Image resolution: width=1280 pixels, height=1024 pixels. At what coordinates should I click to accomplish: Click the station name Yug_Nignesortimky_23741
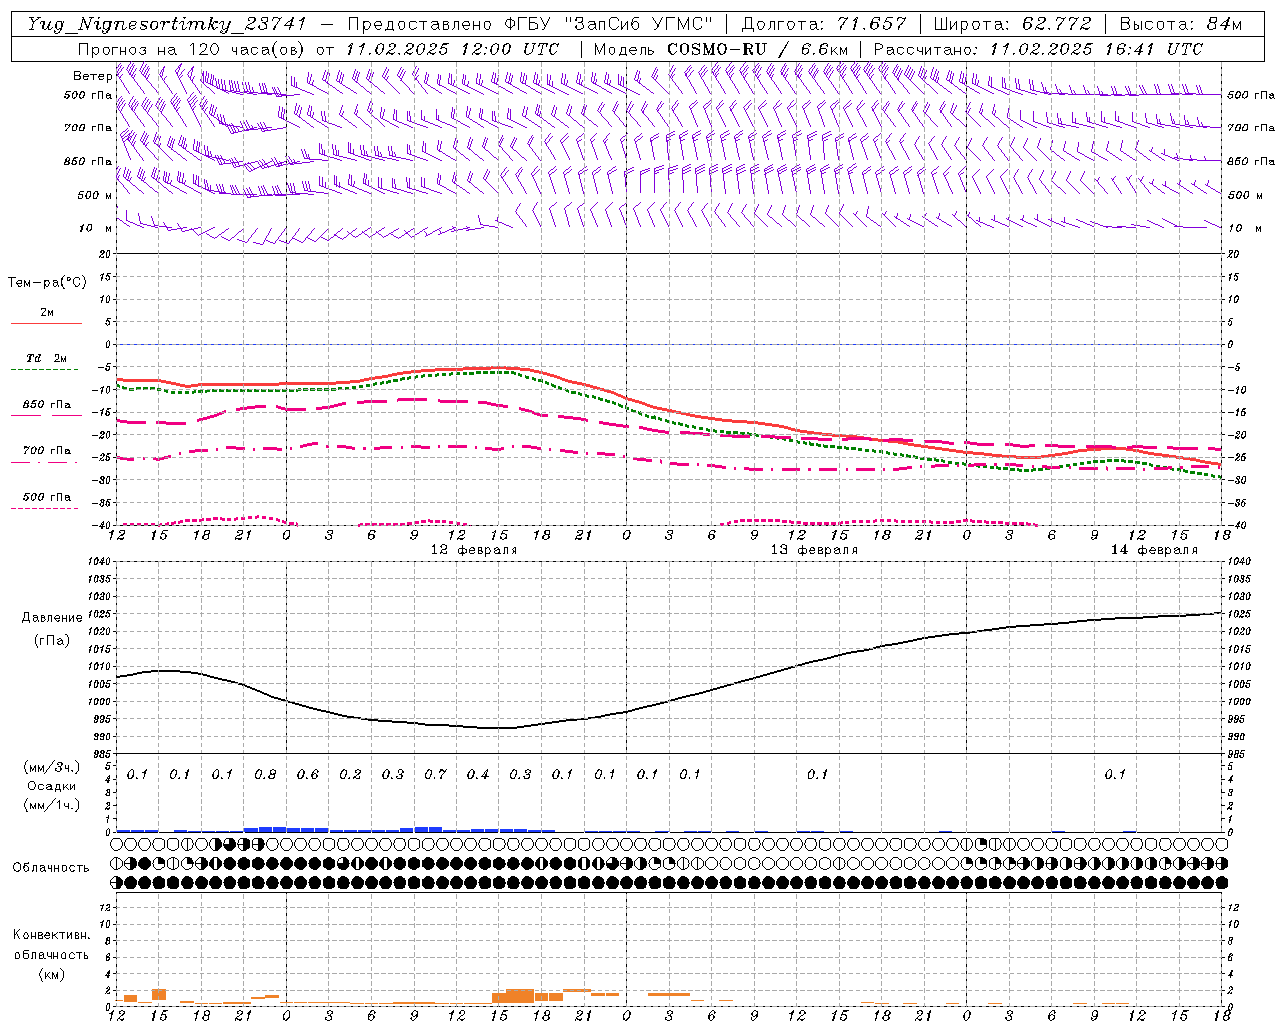[166, 25]
